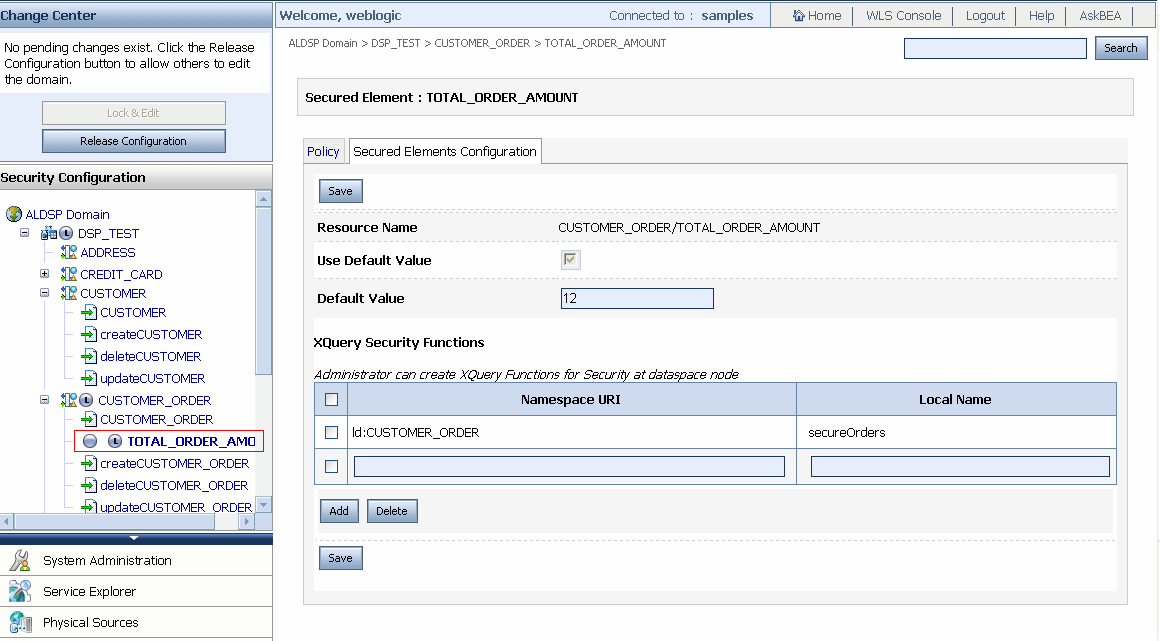
Task: Click the Physical Sources icon
Action: (20, 622)
